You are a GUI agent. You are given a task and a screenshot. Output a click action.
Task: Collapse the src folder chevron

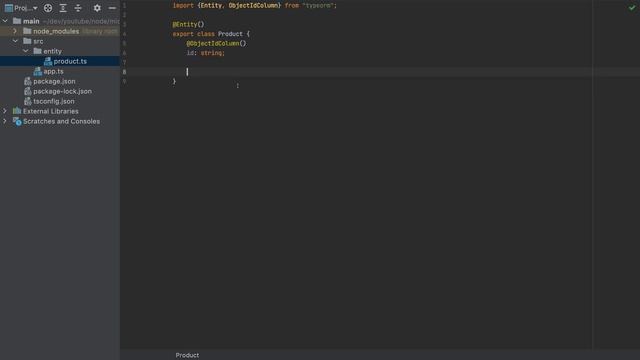pyautogui.click(x=15, y=41)
